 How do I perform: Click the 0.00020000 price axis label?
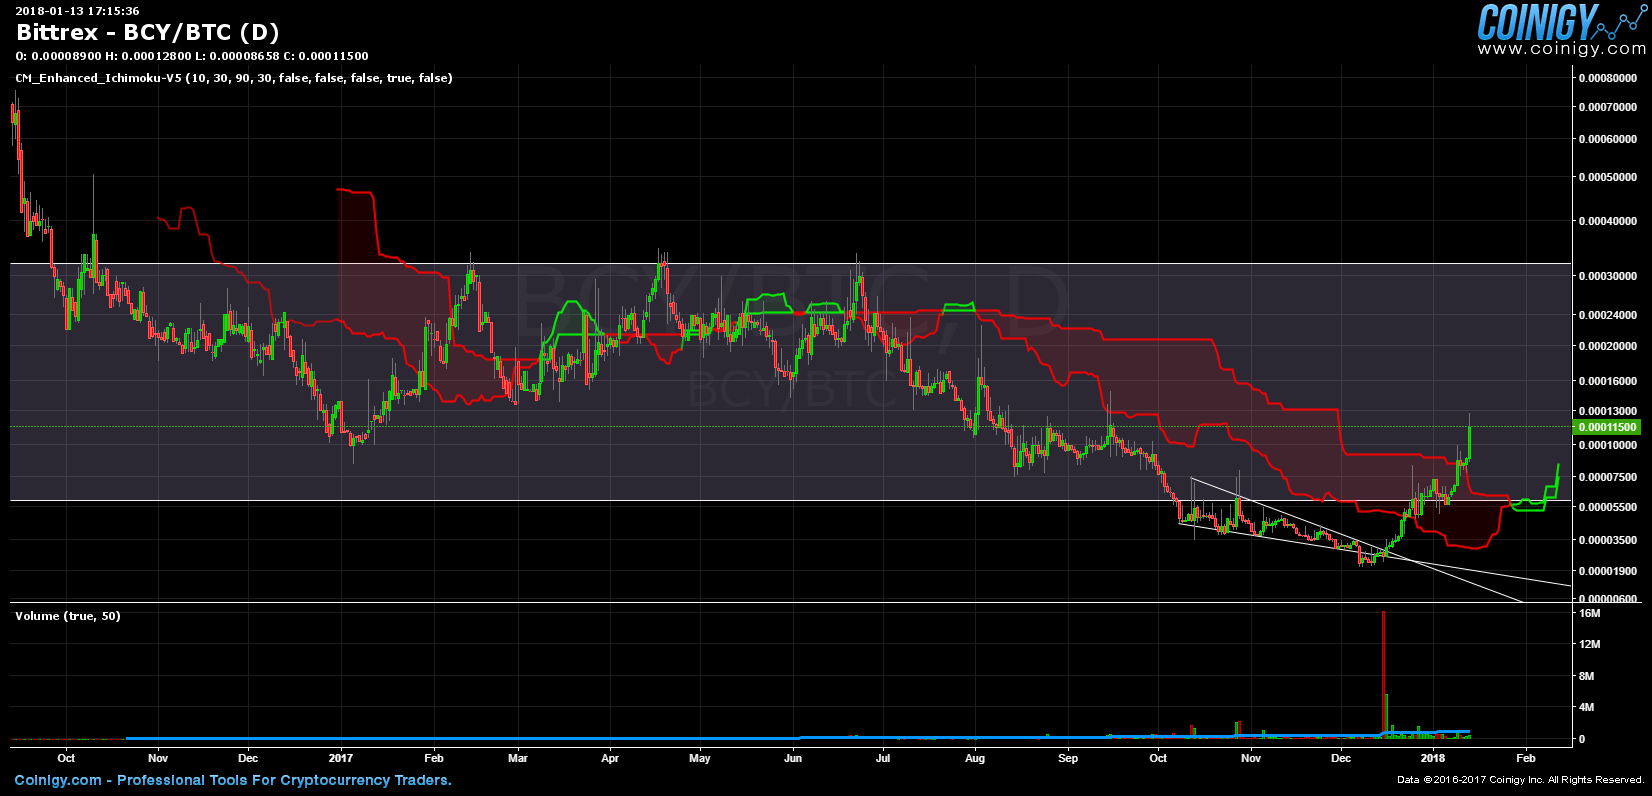[1608, 346]
